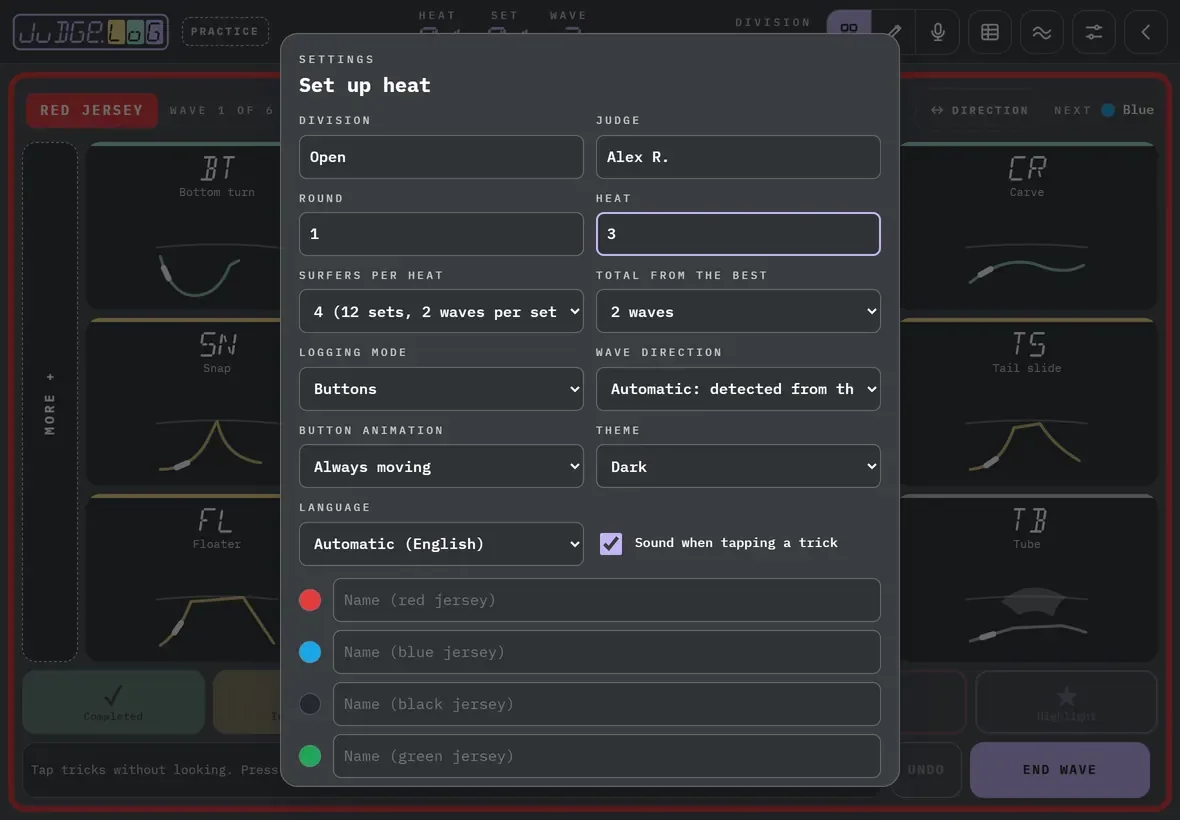This screenshot has width=1180, height=820.
Task: Open the Button animation dropdown
Action: point(441,466)
